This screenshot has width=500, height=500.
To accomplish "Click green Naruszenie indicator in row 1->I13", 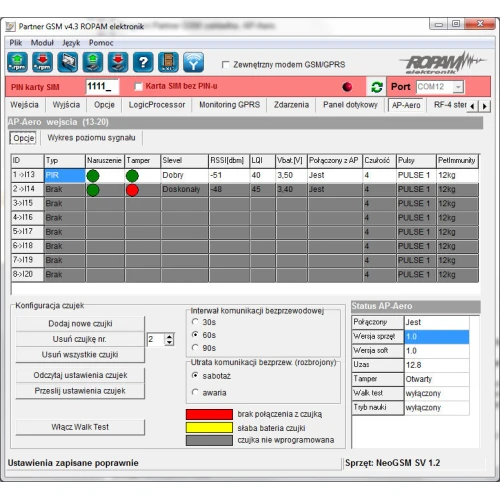I will (x=93, y=176).
